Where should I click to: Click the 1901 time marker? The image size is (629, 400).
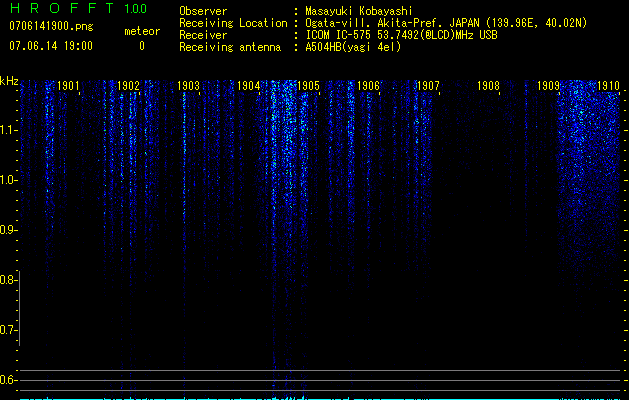point(68,86)
